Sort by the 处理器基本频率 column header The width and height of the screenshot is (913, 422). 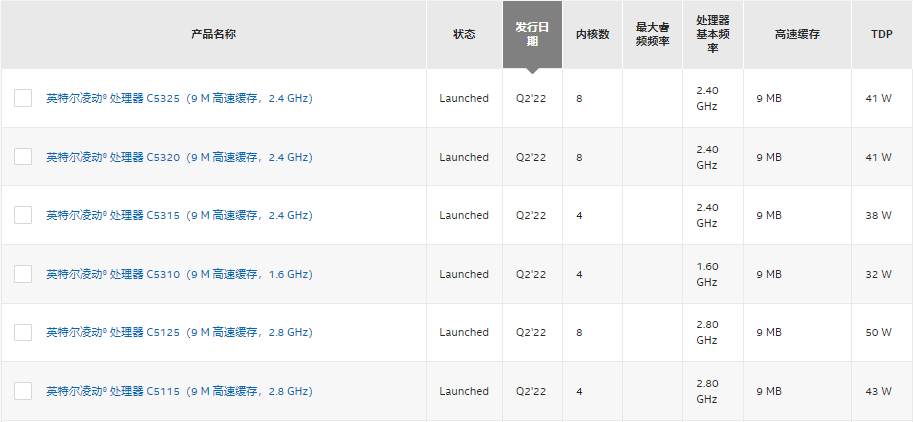click(713, 34)
